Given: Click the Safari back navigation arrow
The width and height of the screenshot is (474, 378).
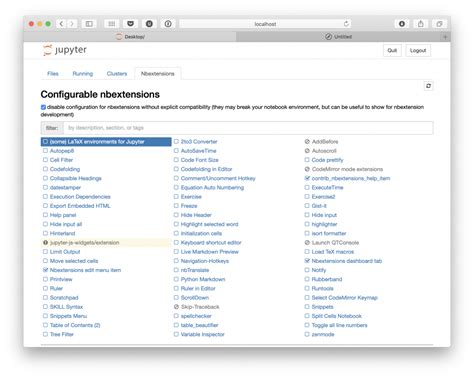Looking at the screenshot, I should pos(61,24).
